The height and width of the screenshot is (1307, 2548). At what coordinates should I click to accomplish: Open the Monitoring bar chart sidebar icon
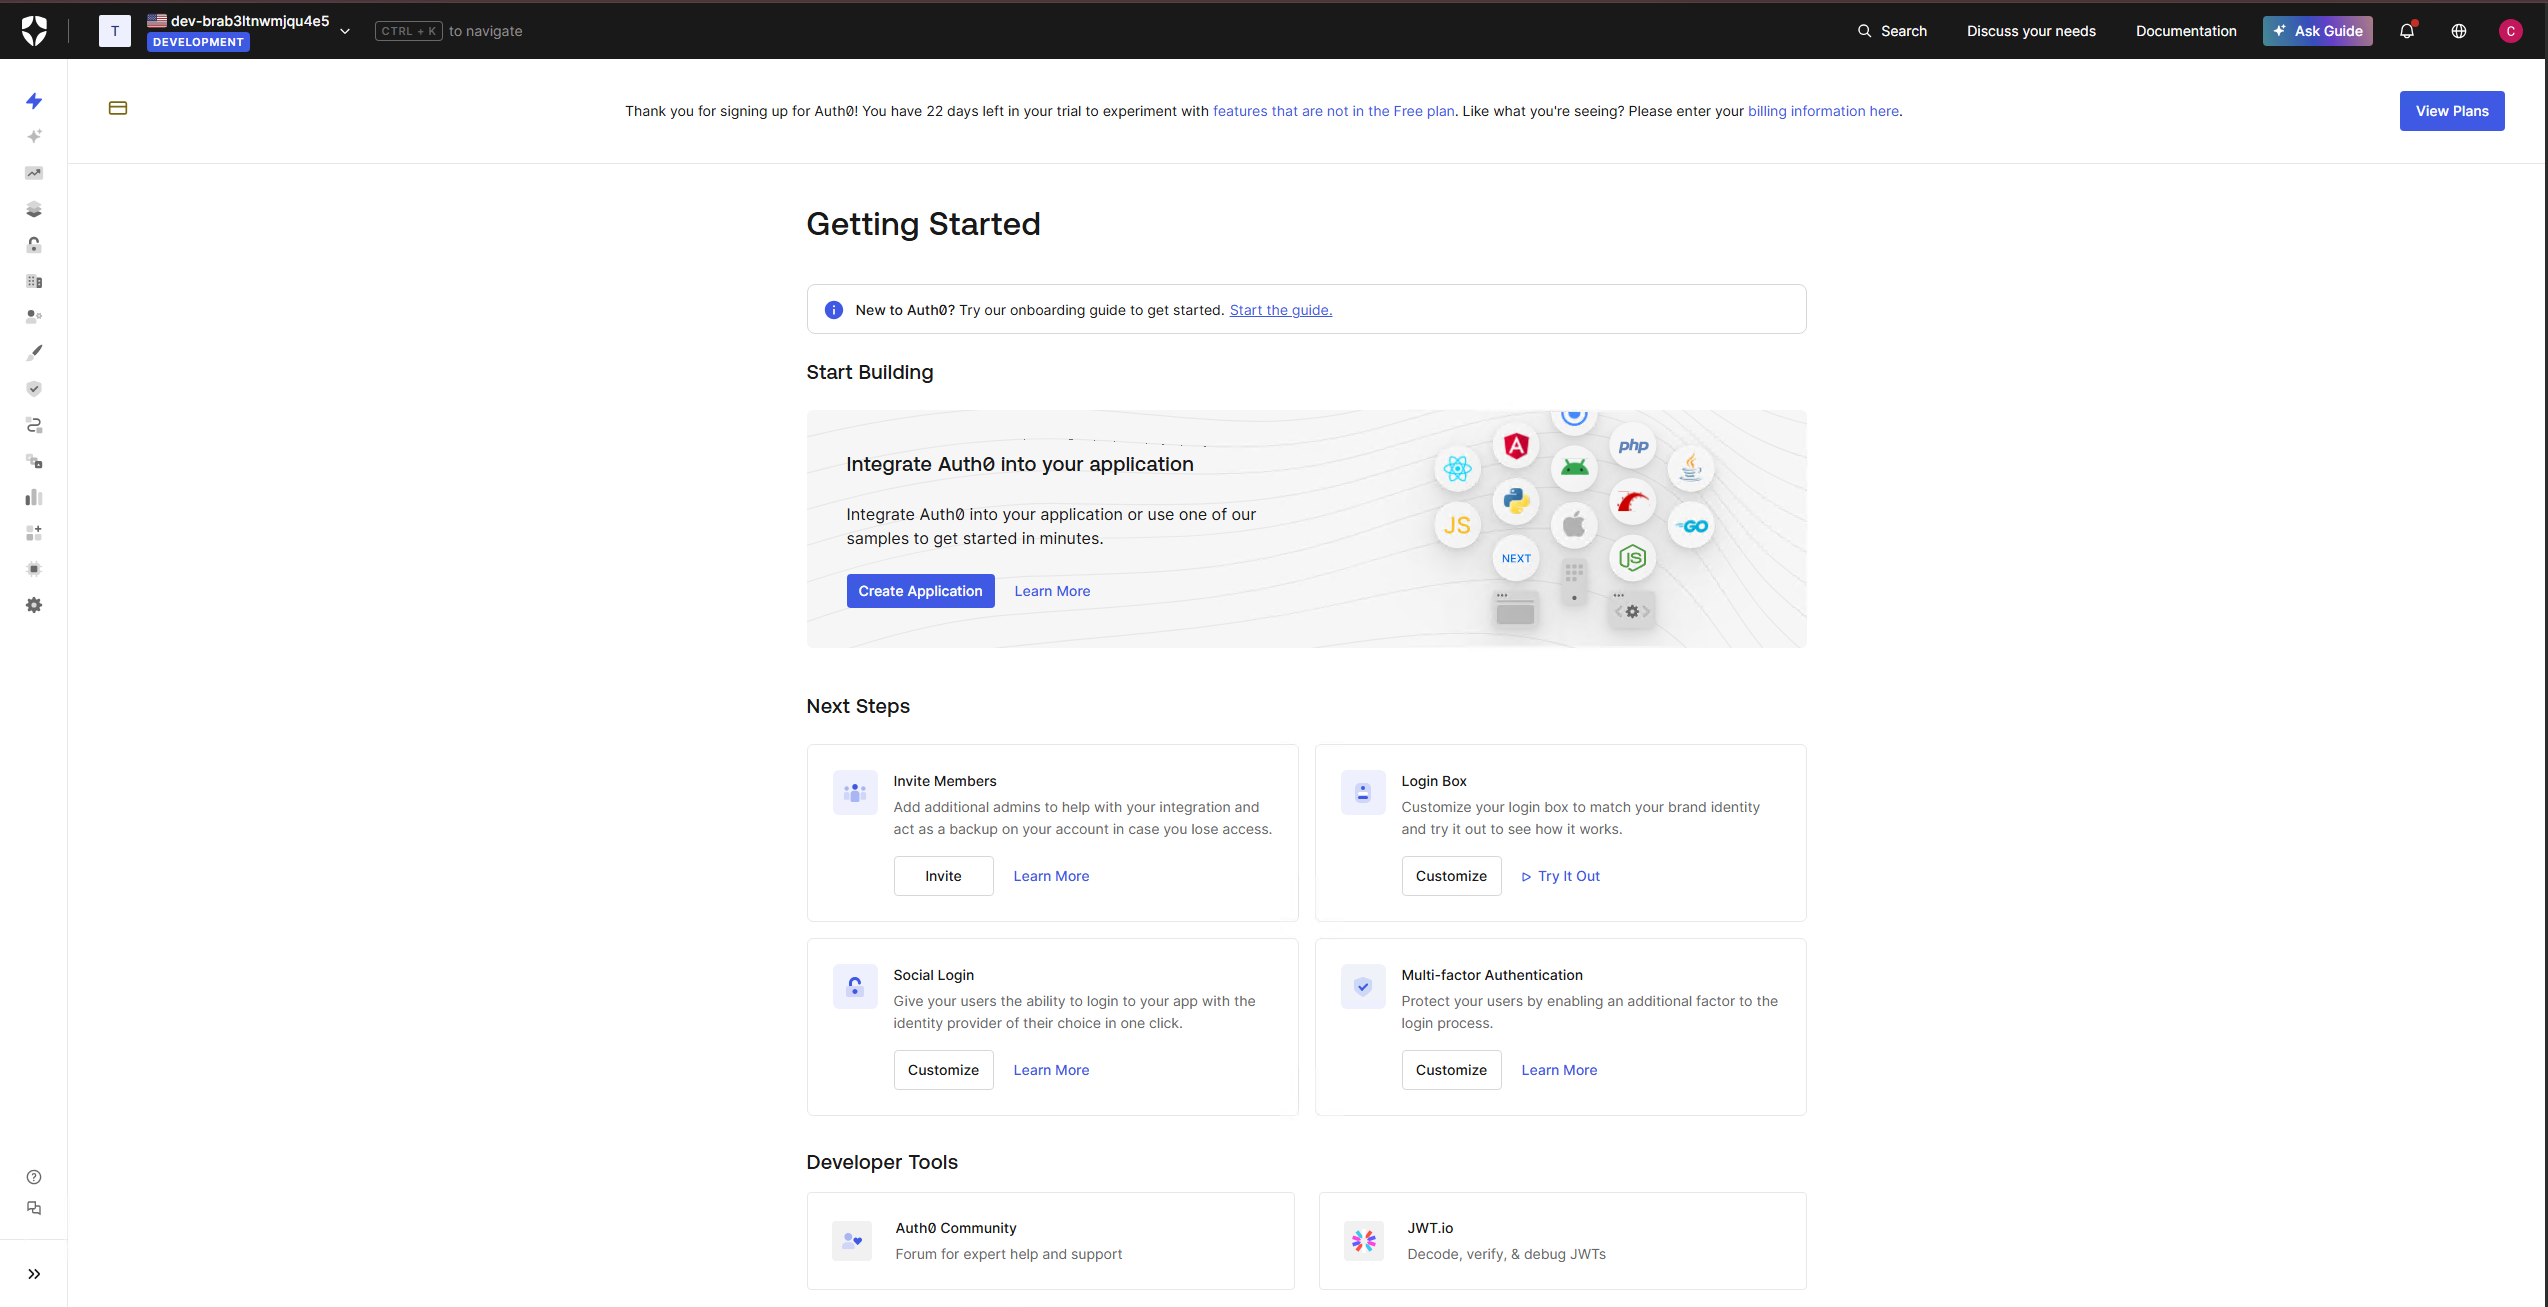pos(34,497)
